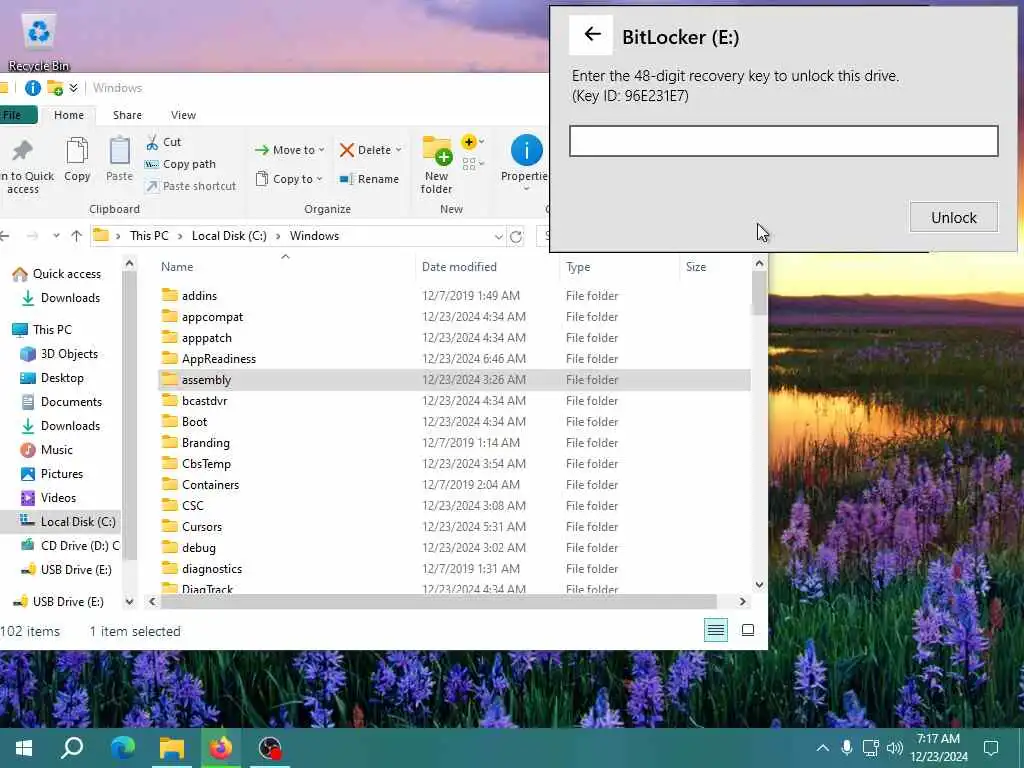Open Pictures in navigation pane
This screenshot has width=1024, height=768.
[61, 474]
